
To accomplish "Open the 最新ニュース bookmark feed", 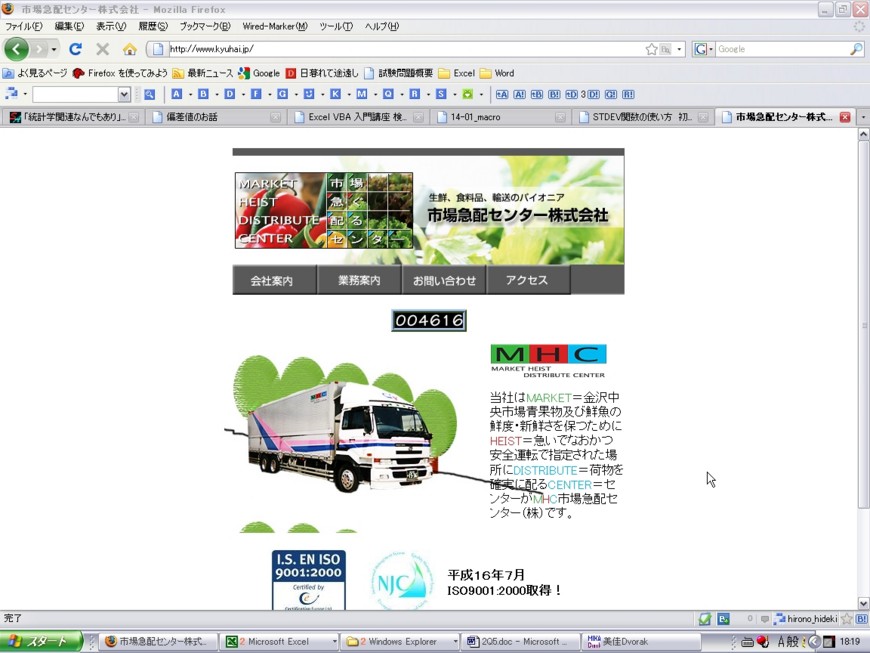I will [203, 73].
